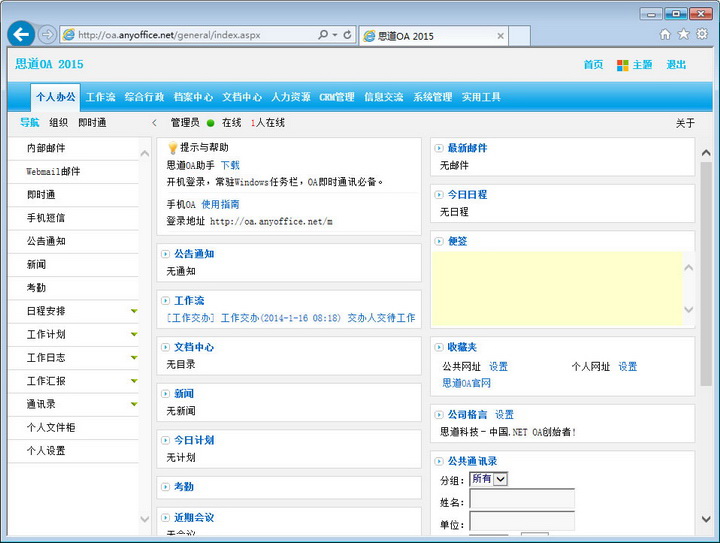Click the arrow icon beside 最新邮件 panel
The width and height of the screenshot is (720, 543).
[439, 148]
